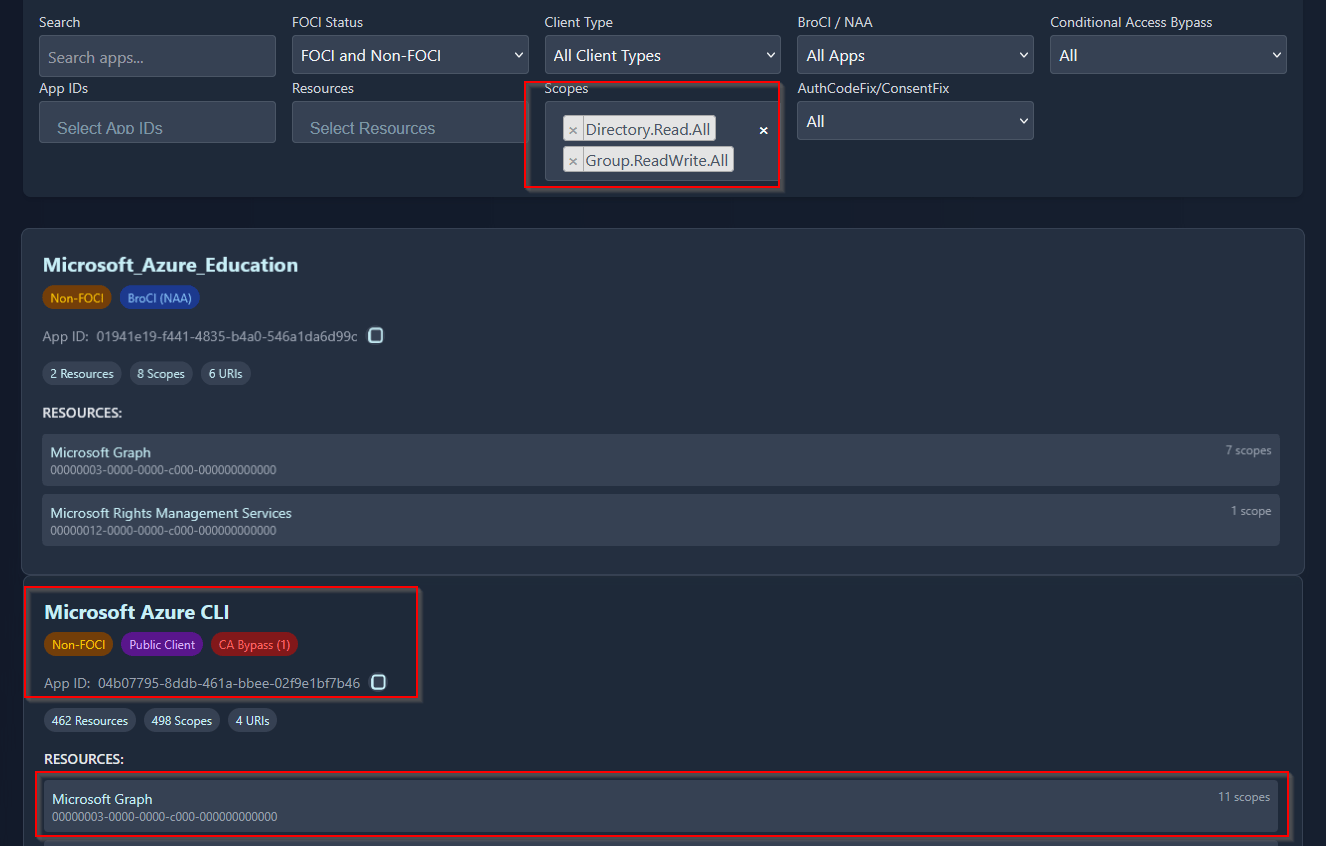
Task: Select App ID text 01941e19-f441-4835-b4a0-546a1da6d99c
Action: coord(227,336)
